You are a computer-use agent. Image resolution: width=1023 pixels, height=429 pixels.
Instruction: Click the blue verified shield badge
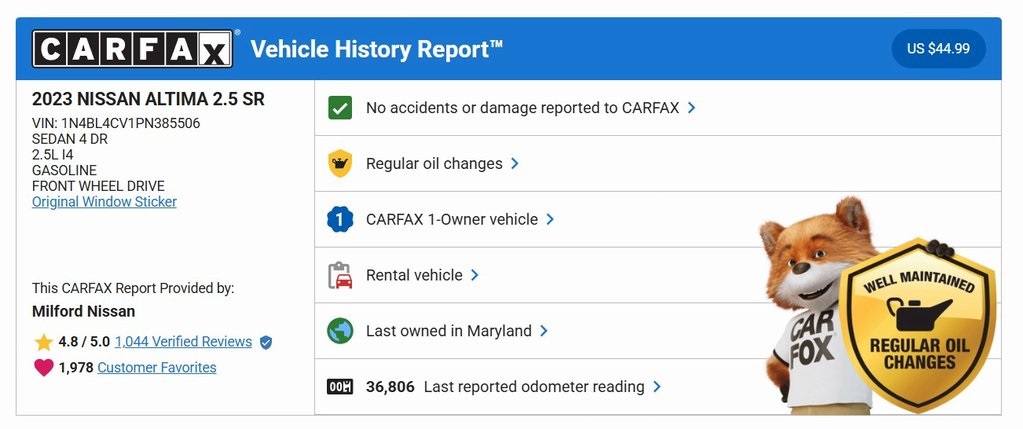tap(265, 342)
